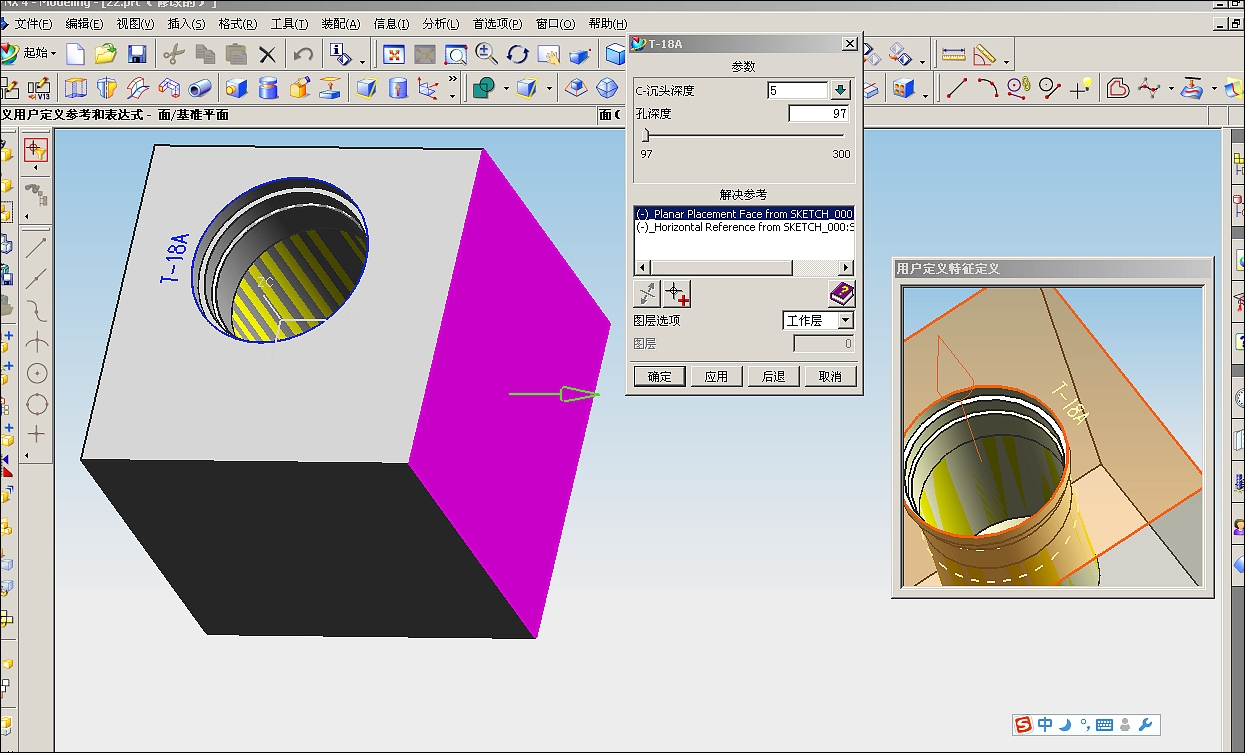
Task: Expand the feature toolbar overflow chevron
Action: click(452, 79)
